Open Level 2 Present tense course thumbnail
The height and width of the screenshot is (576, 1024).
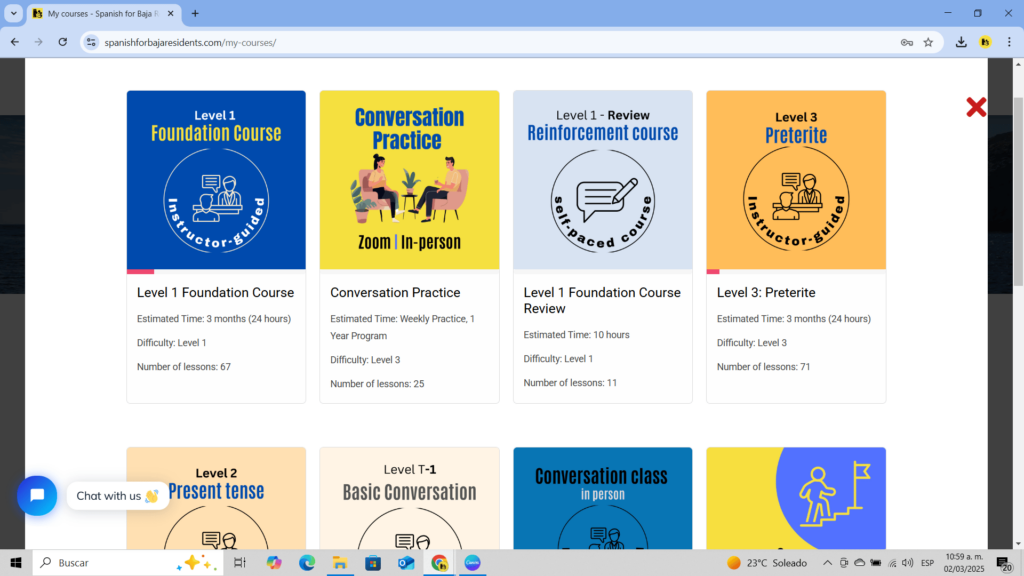click(216, 498)
